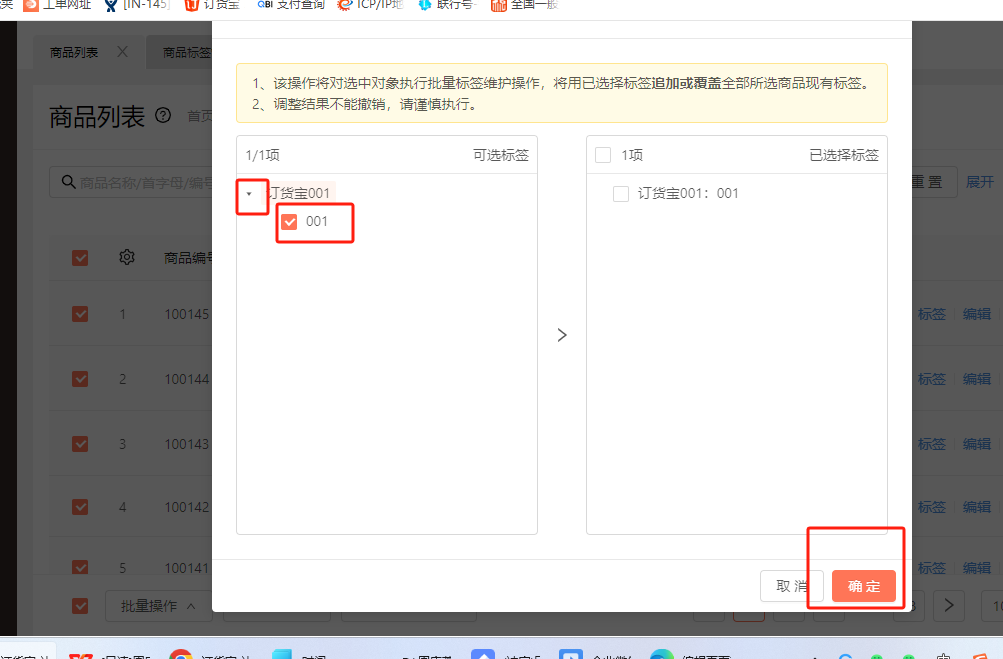The height and width of the screenshot is (659, 1003).
Task: Open the 工单网址 bookmark
Action: 57,5
